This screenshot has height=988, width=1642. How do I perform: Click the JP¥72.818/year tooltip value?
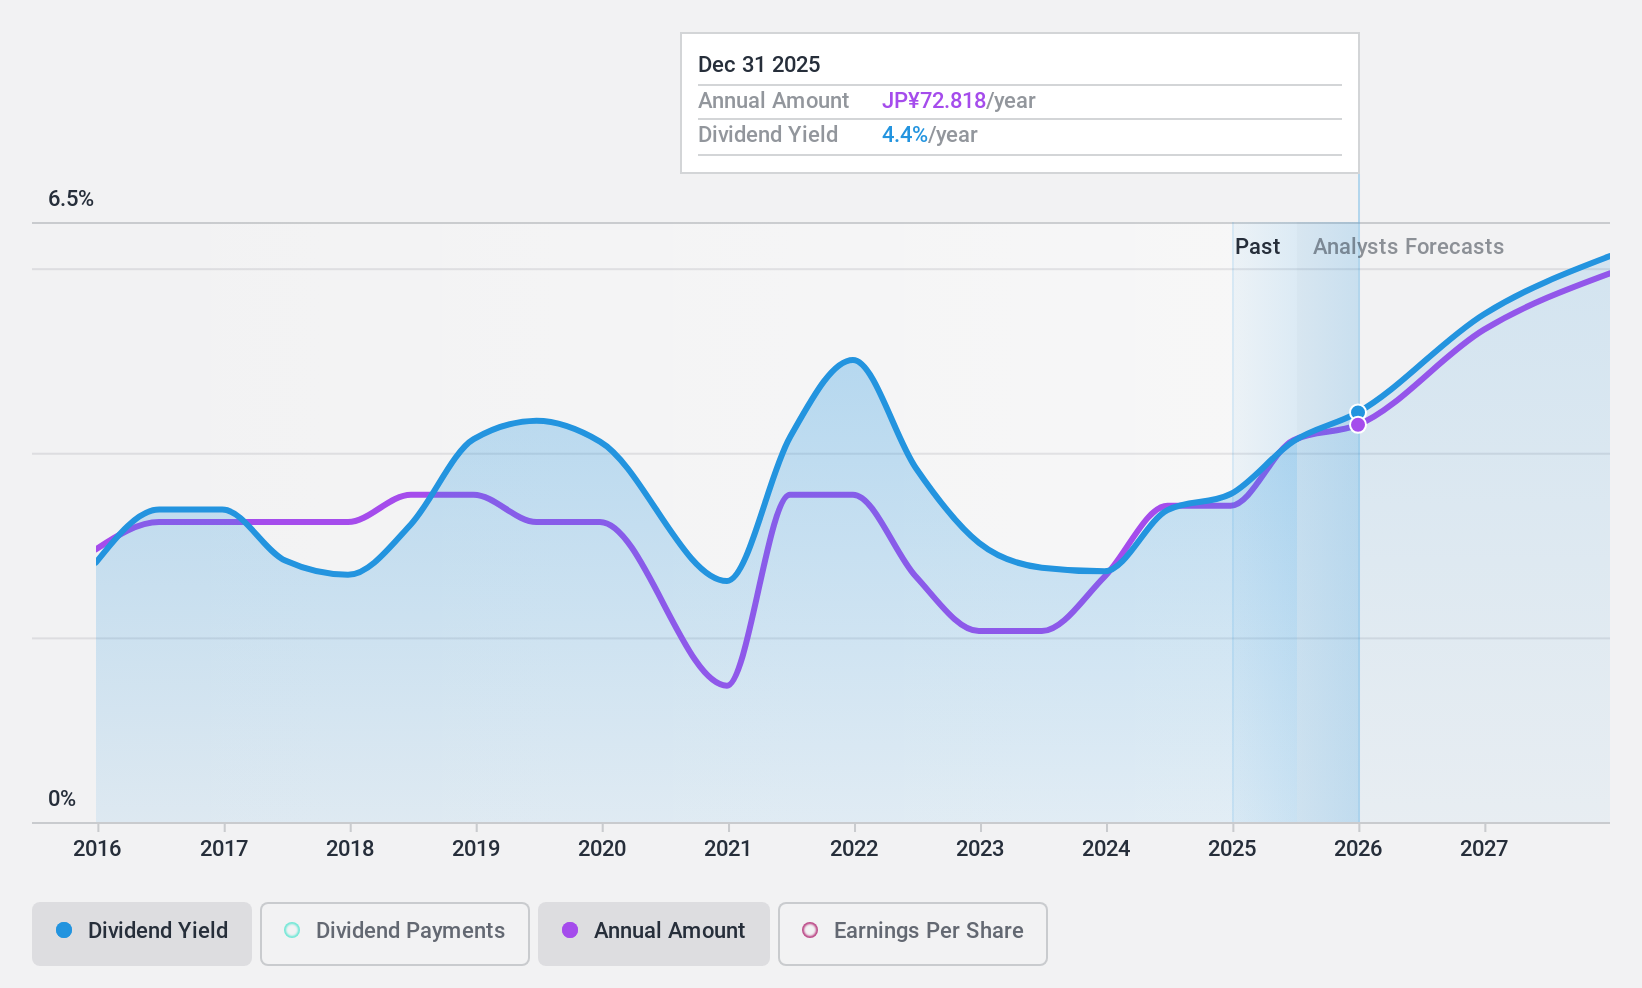tap(958, 101)
